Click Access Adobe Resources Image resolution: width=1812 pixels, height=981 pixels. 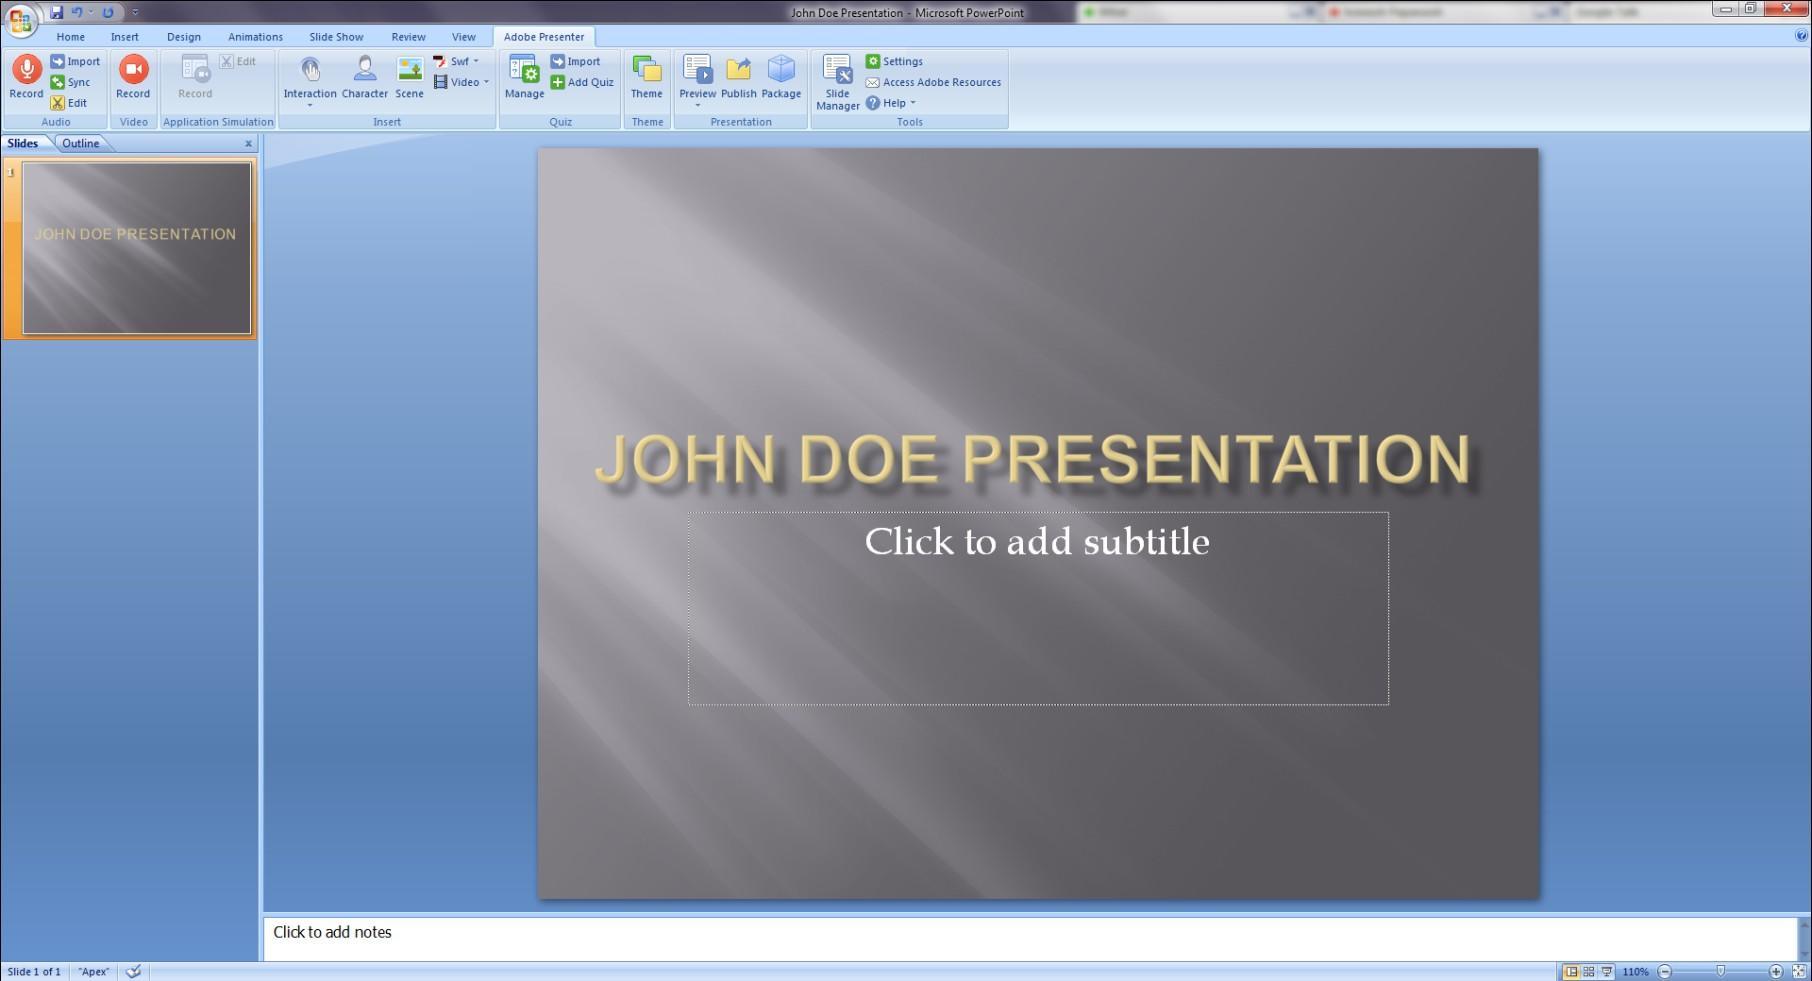click(x=933, y=82)
